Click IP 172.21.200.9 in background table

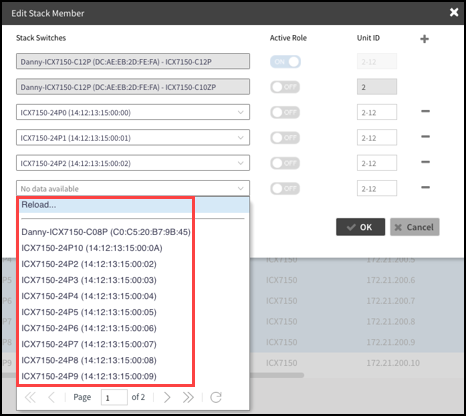[391, 342]
